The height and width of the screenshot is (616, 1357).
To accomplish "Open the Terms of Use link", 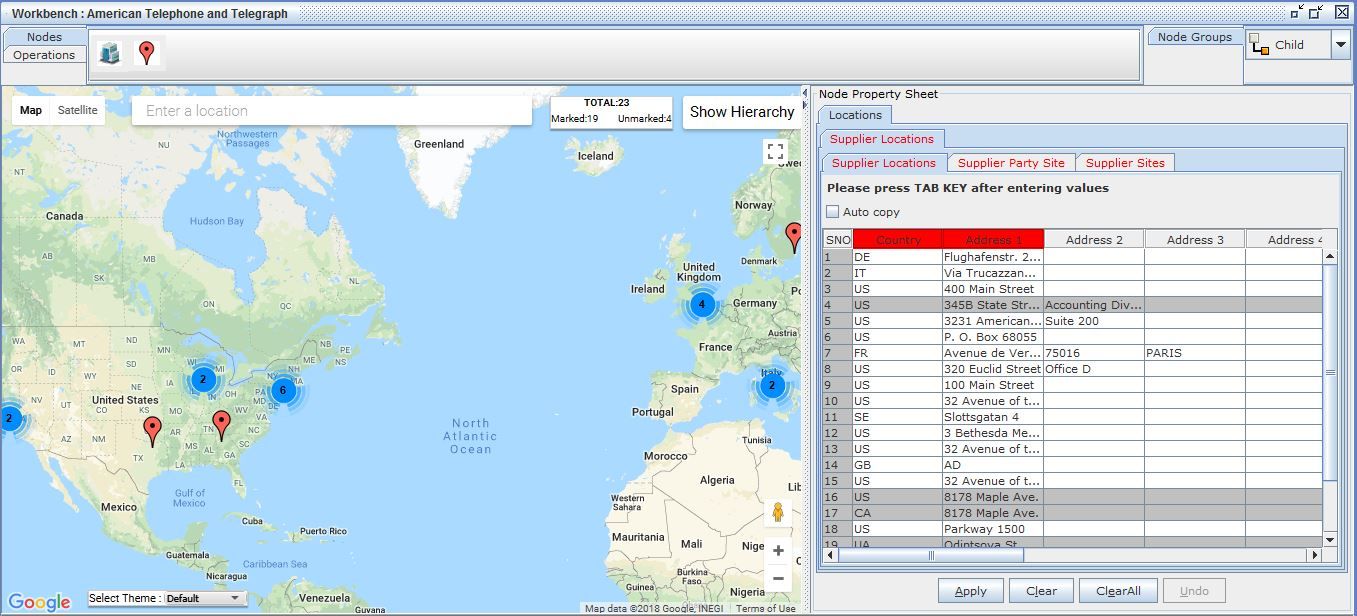I will tap(765, 608).
